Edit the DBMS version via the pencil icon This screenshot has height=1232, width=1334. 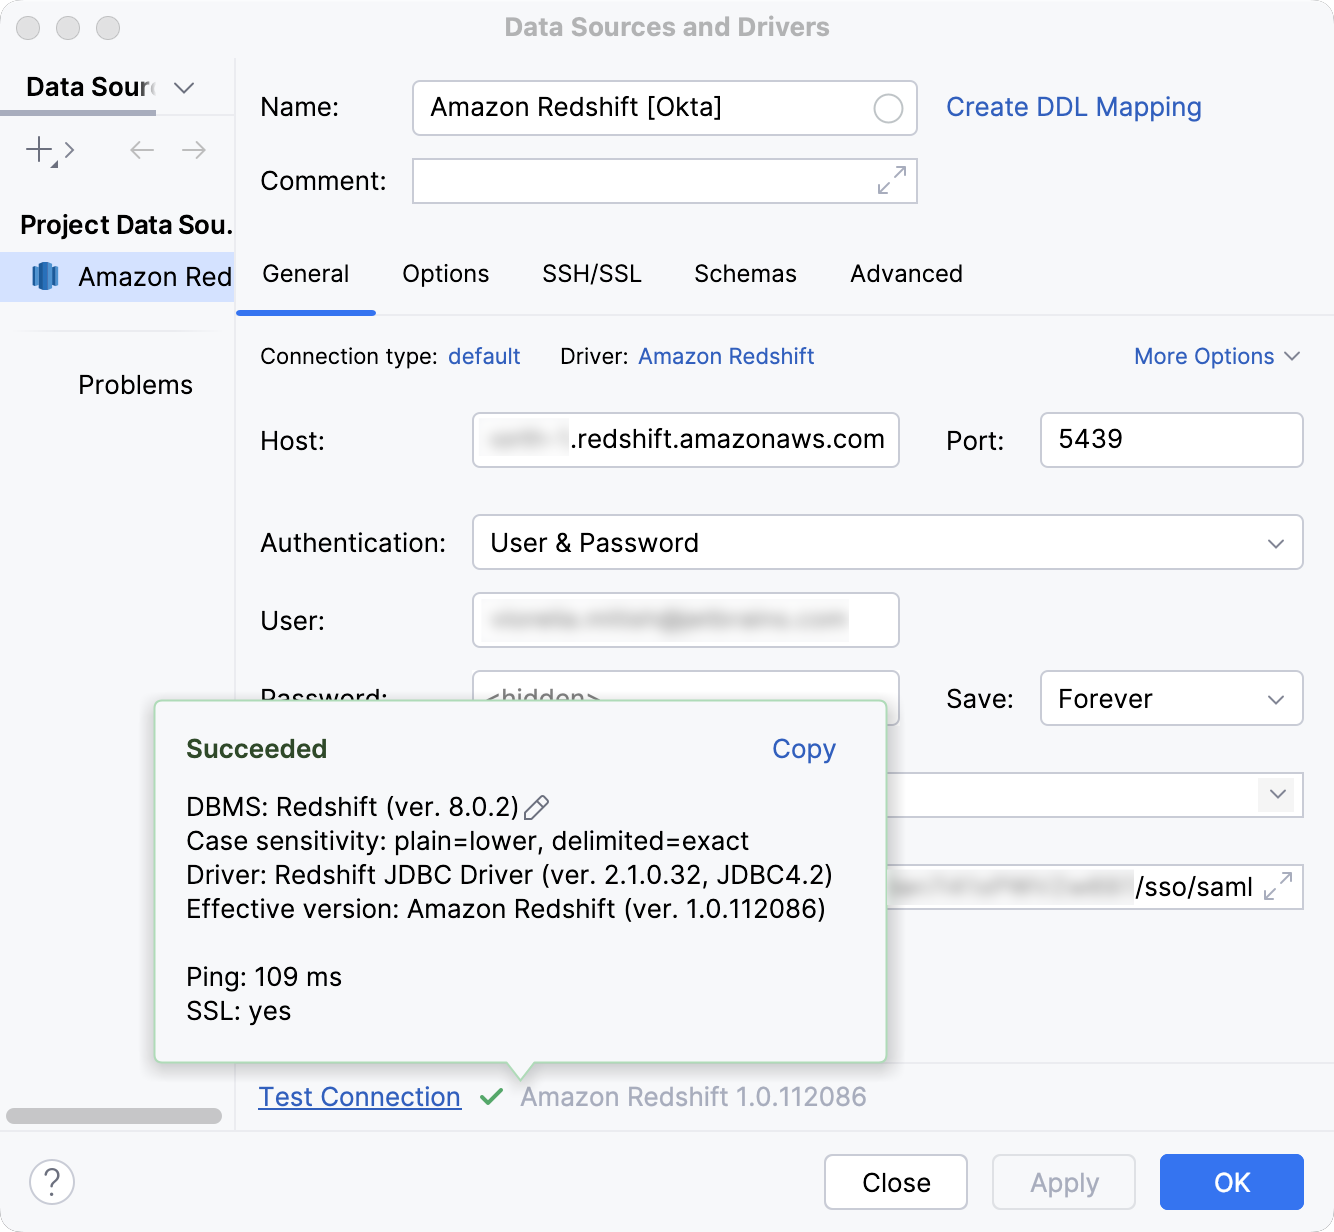pyautogui.click(x=537, y=807)
